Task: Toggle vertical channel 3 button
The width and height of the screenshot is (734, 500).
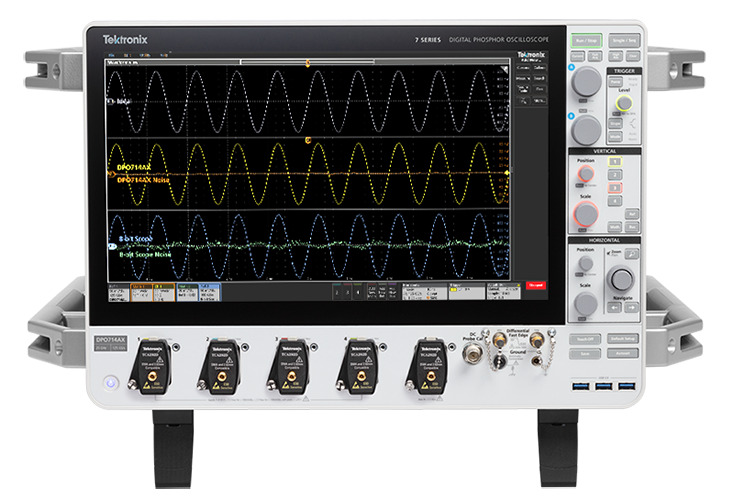Action: (x=615, y=188)
